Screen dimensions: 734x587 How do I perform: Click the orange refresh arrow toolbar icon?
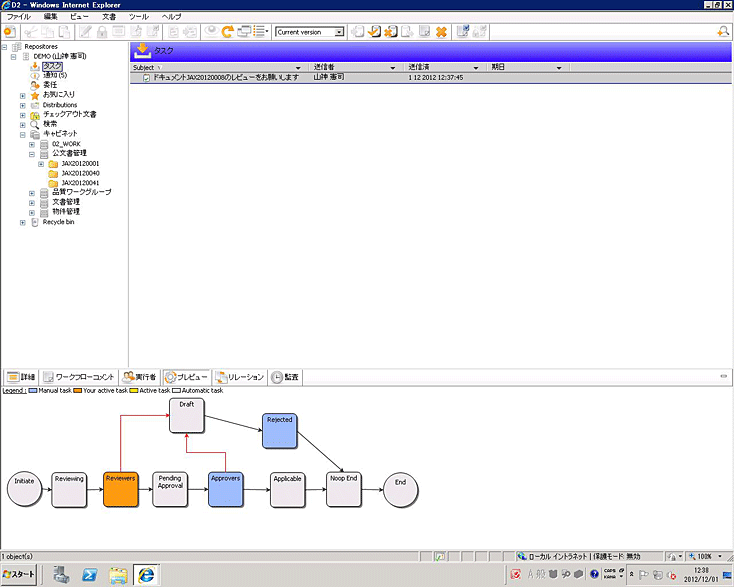point(227,32)
